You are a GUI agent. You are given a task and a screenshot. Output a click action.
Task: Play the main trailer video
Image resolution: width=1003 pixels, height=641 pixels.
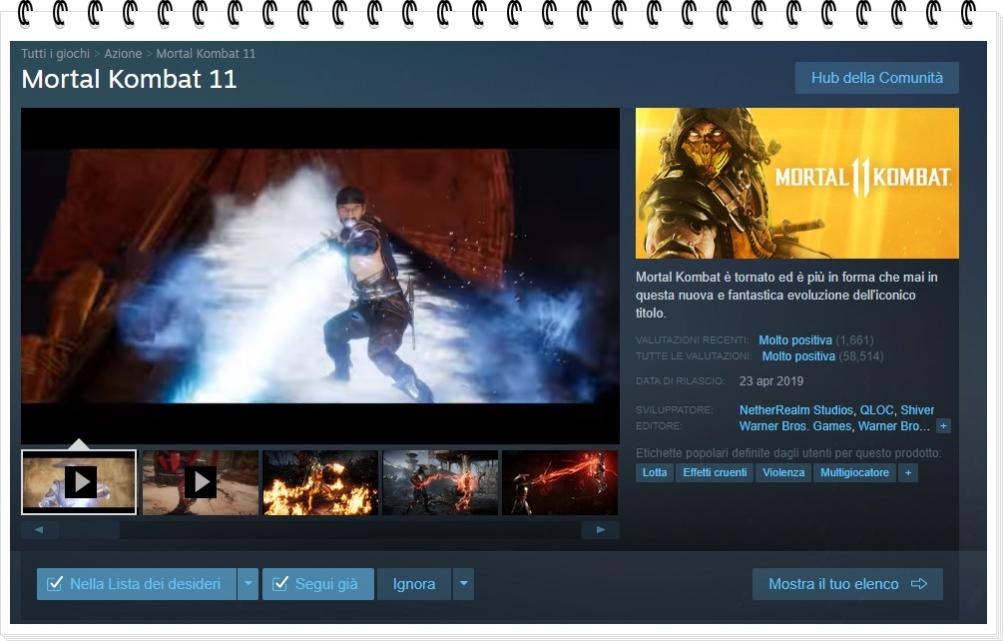click(x=320, y=277)
